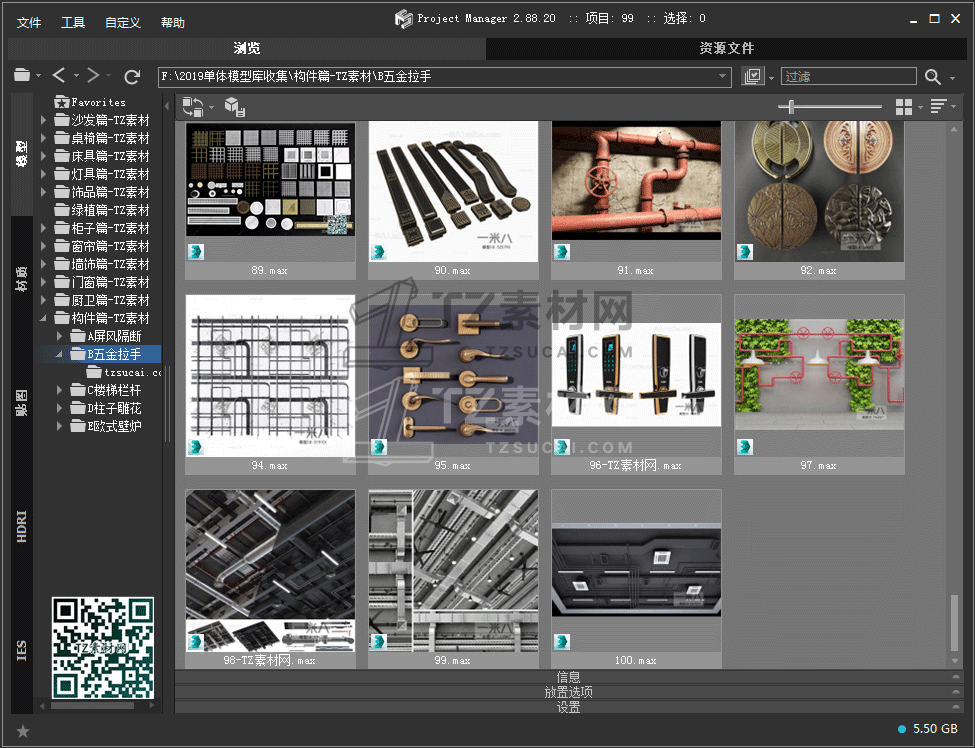Open the 工具 menu
The height and width of the screenshot is (748, 975).
[x=73, y=22]
